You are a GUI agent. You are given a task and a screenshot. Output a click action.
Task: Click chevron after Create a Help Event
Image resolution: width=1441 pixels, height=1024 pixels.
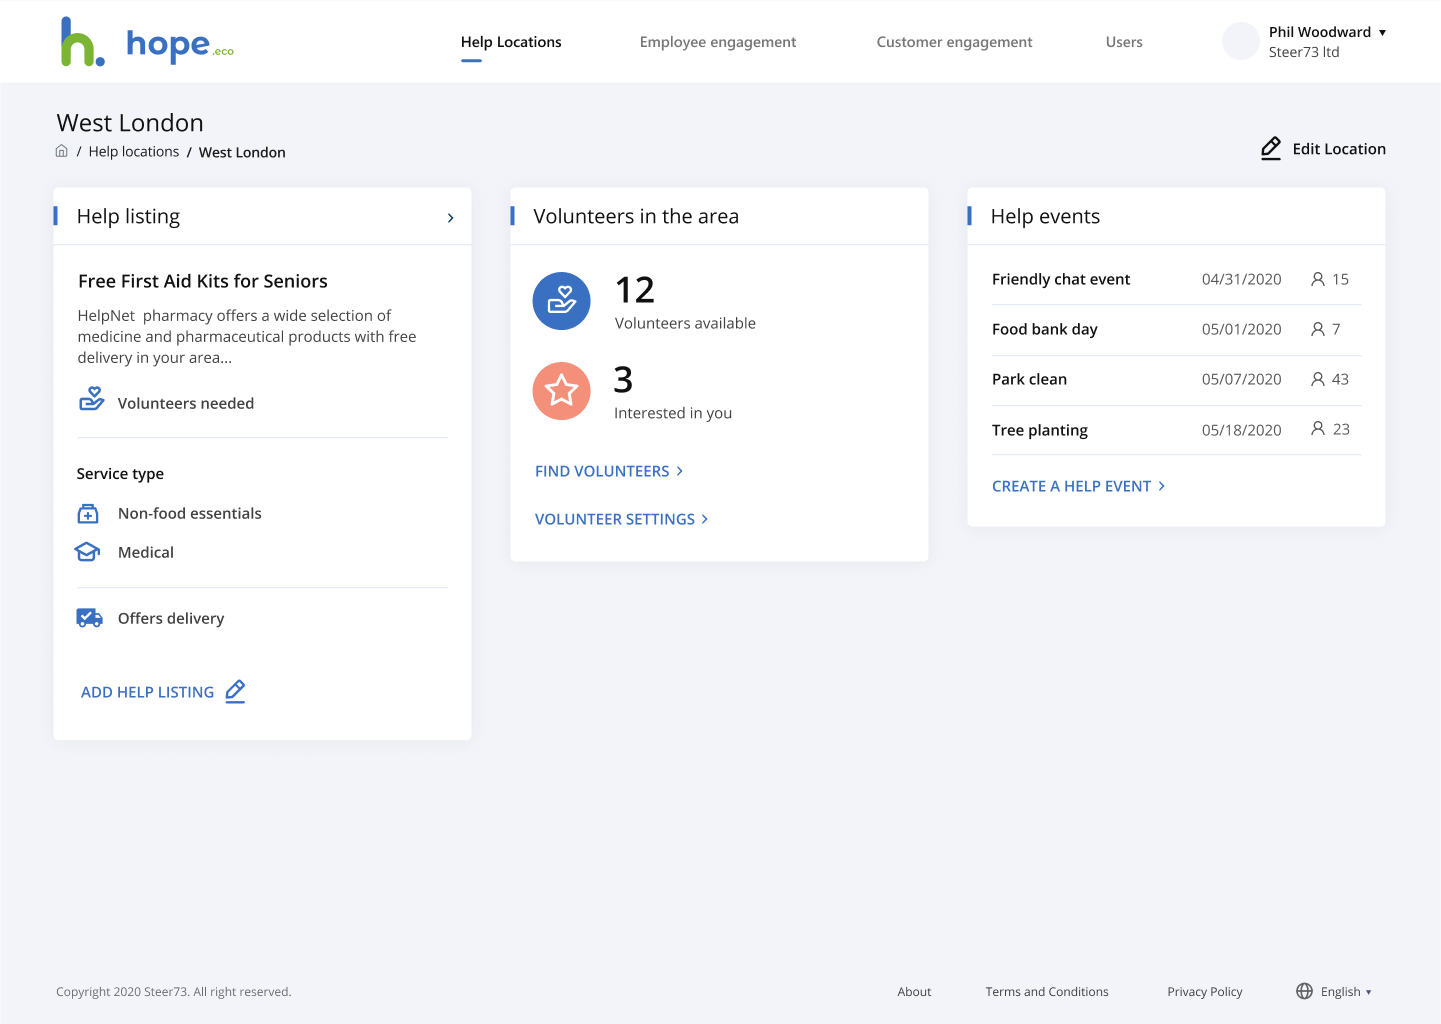pos(1162,486)
